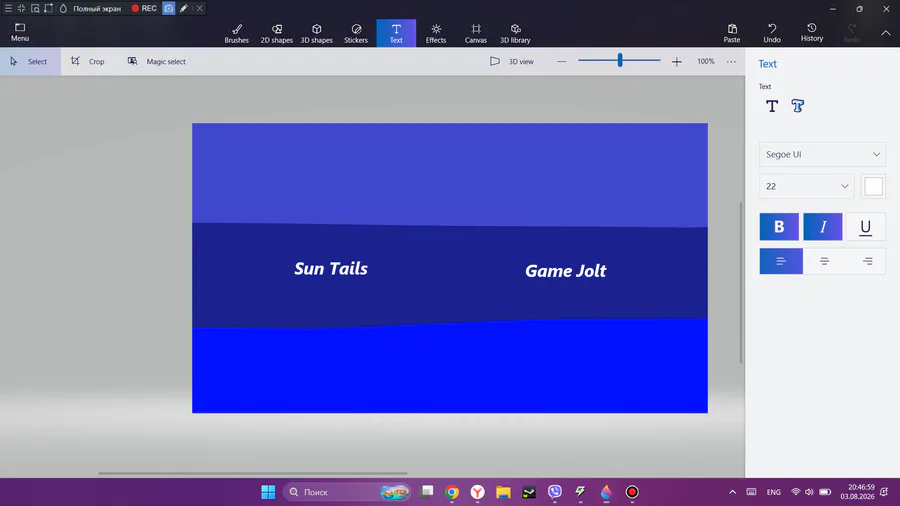Open the Stickers panel
Viewport: 900px width, 506px height.
(356, 33)
